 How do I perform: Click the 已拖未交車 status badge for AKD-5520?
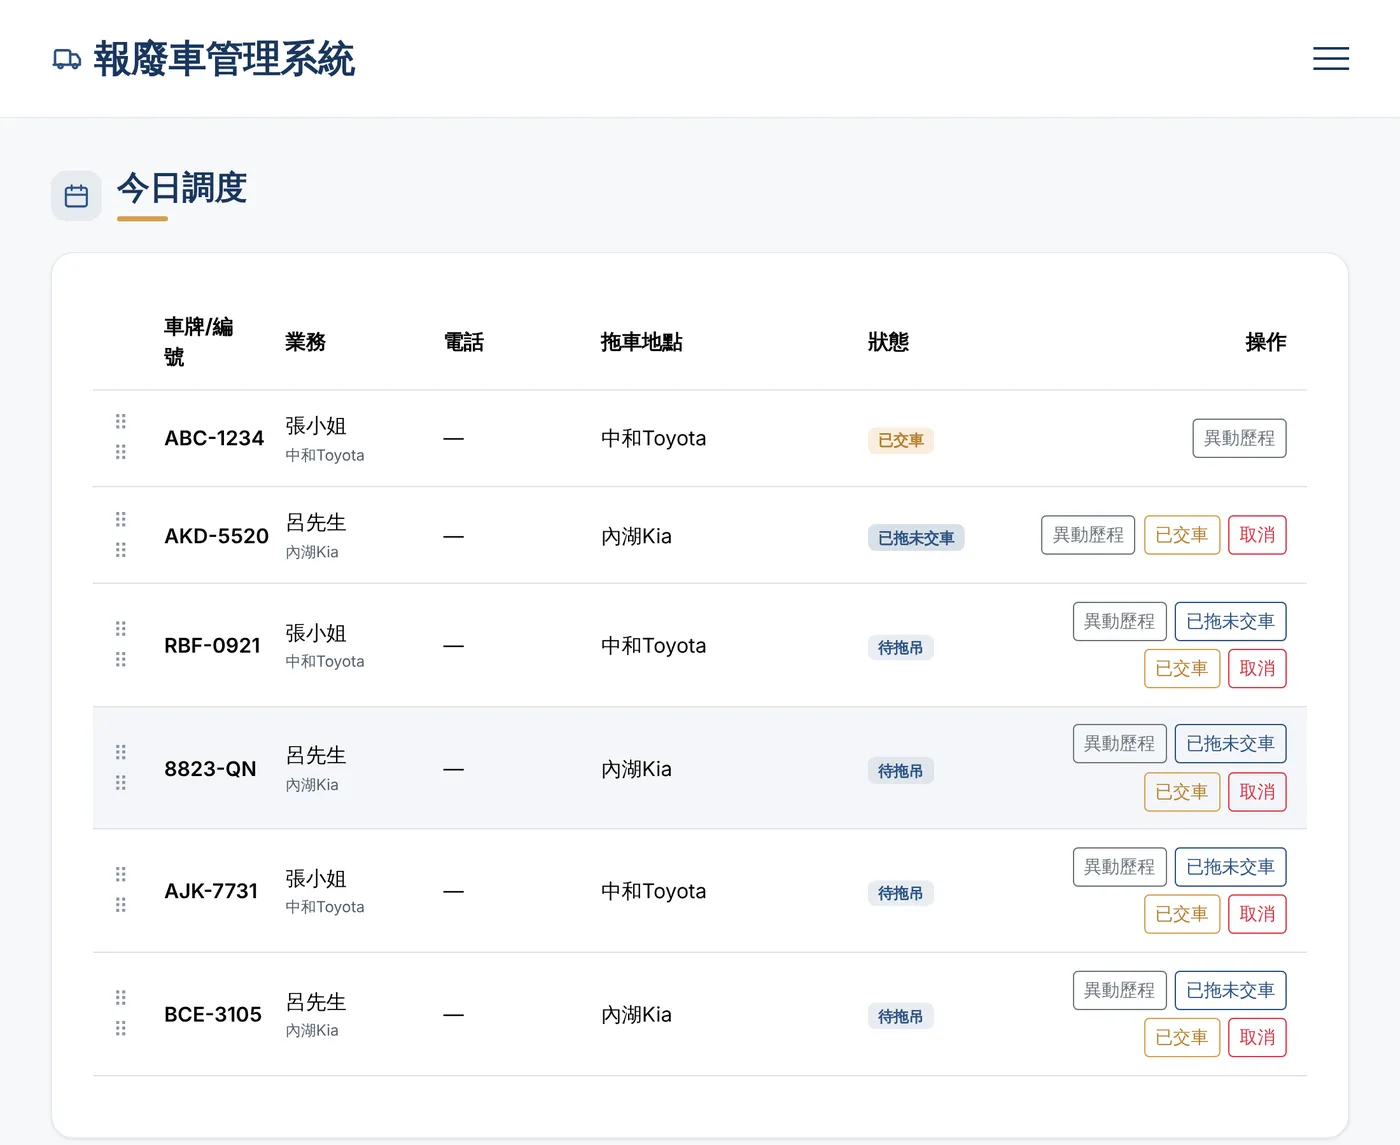coord(916,538)
